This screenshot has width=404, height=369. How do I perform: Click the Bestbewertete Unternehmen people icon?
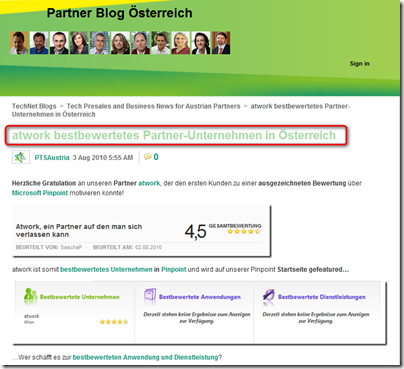(30, 295)
